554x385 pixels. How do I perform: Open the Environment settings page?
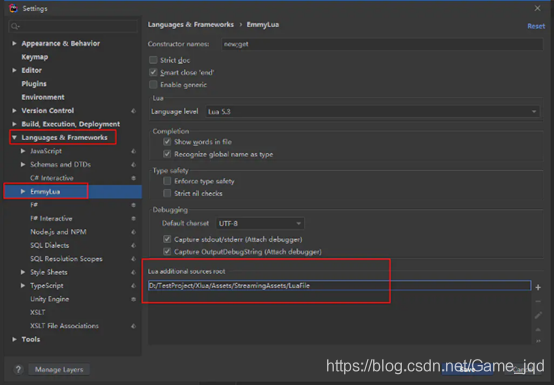[43, 97]
